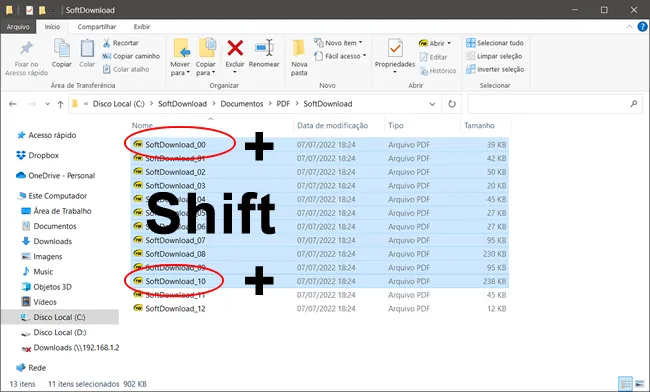
Task: Click Limpar seleção
Action: coord(494,56)
